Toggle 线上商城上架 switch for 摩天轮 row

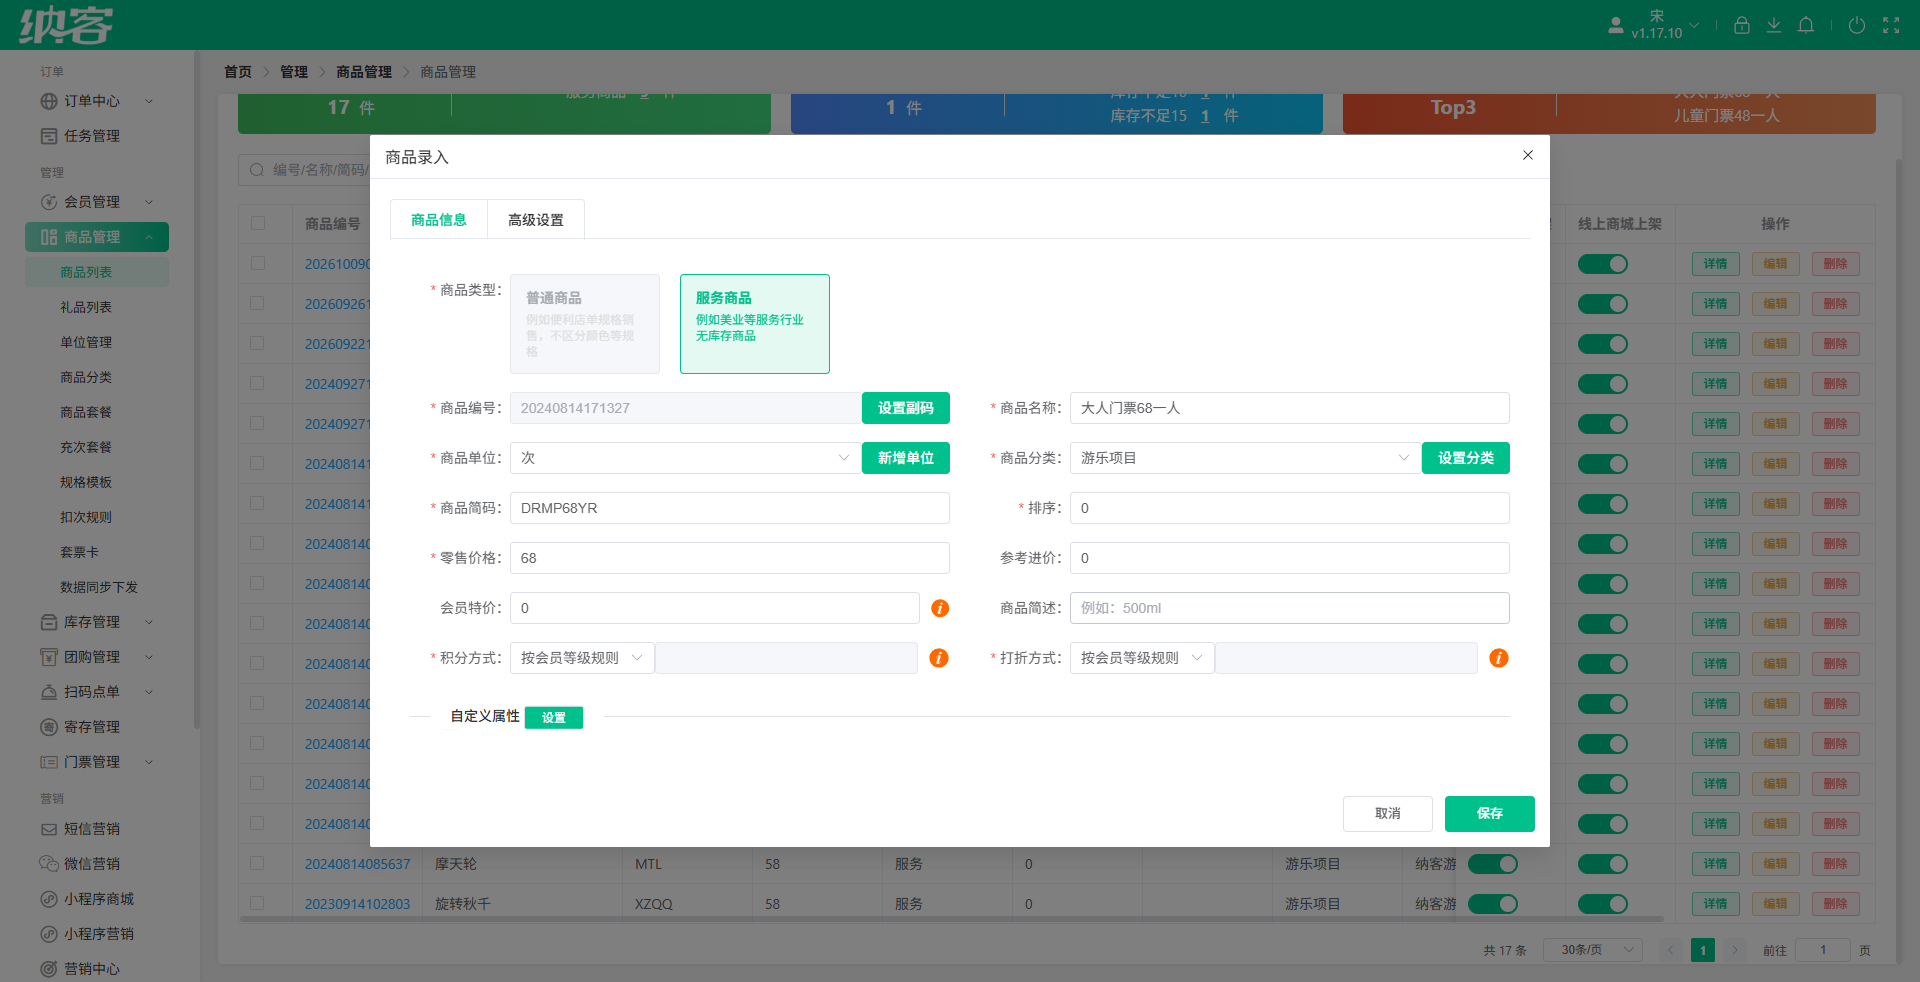(1603, 864)
